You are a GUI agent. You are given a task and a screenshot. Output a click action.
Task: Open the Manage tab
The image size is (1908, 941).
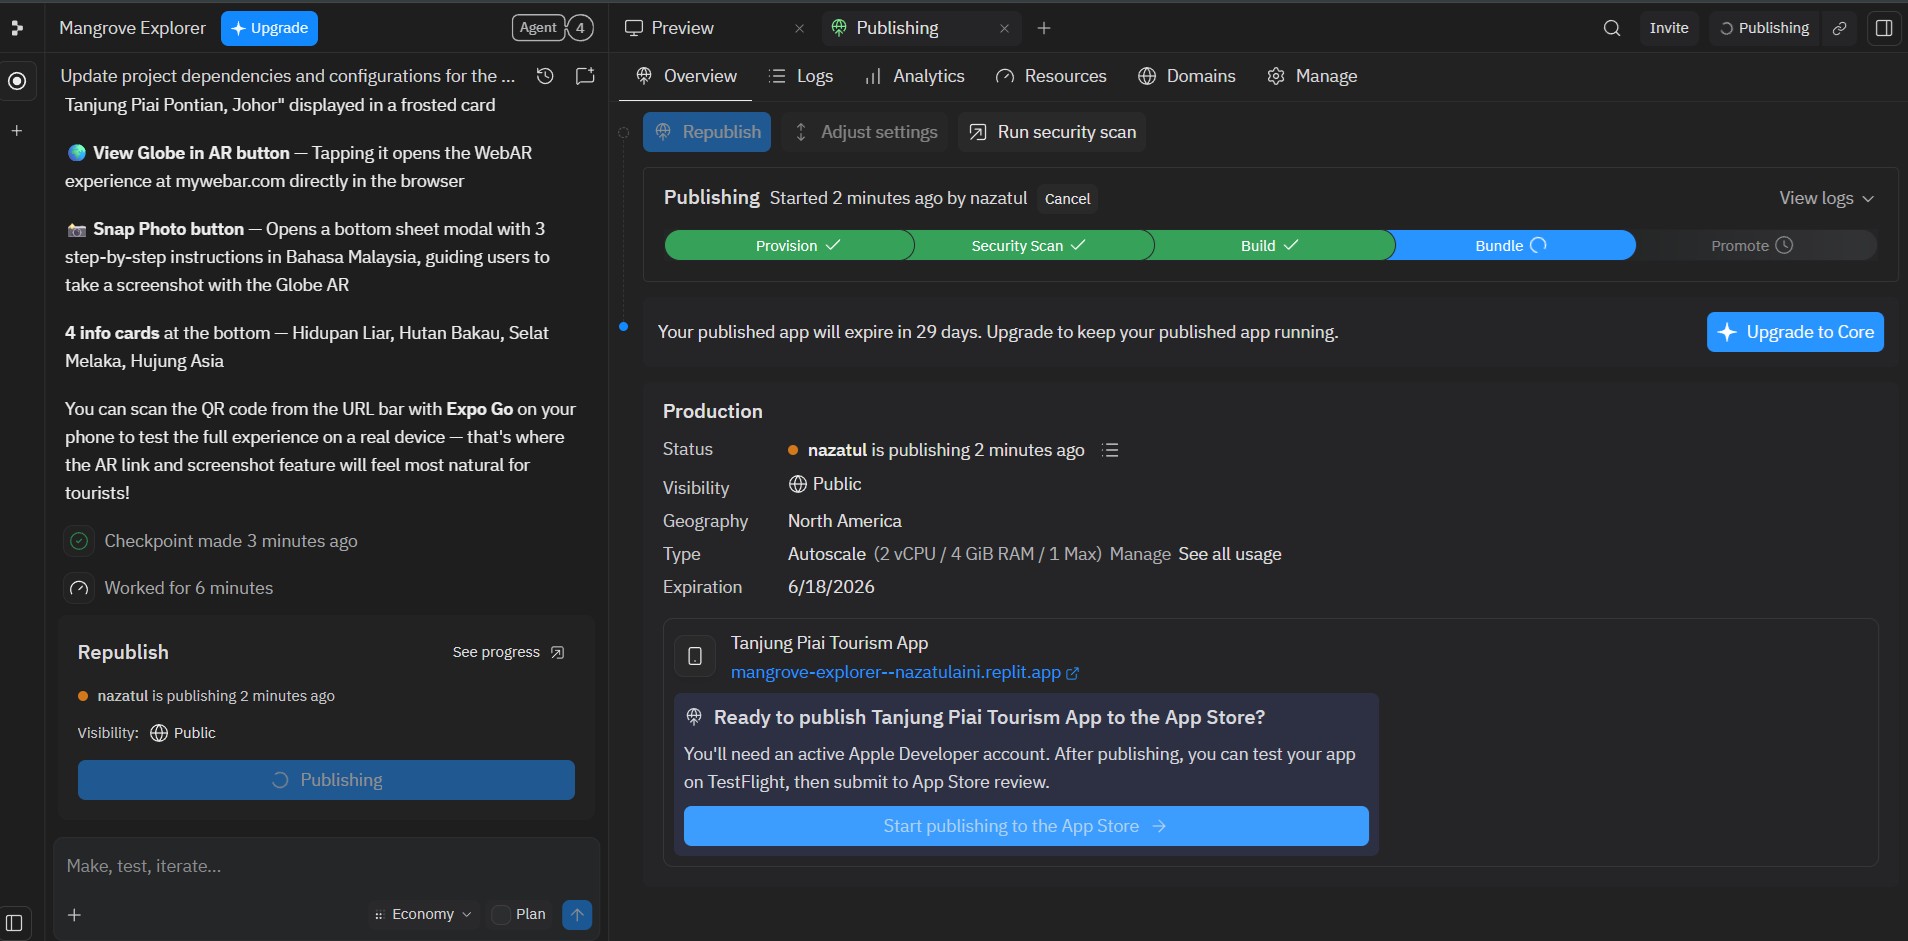point(1312,76)
